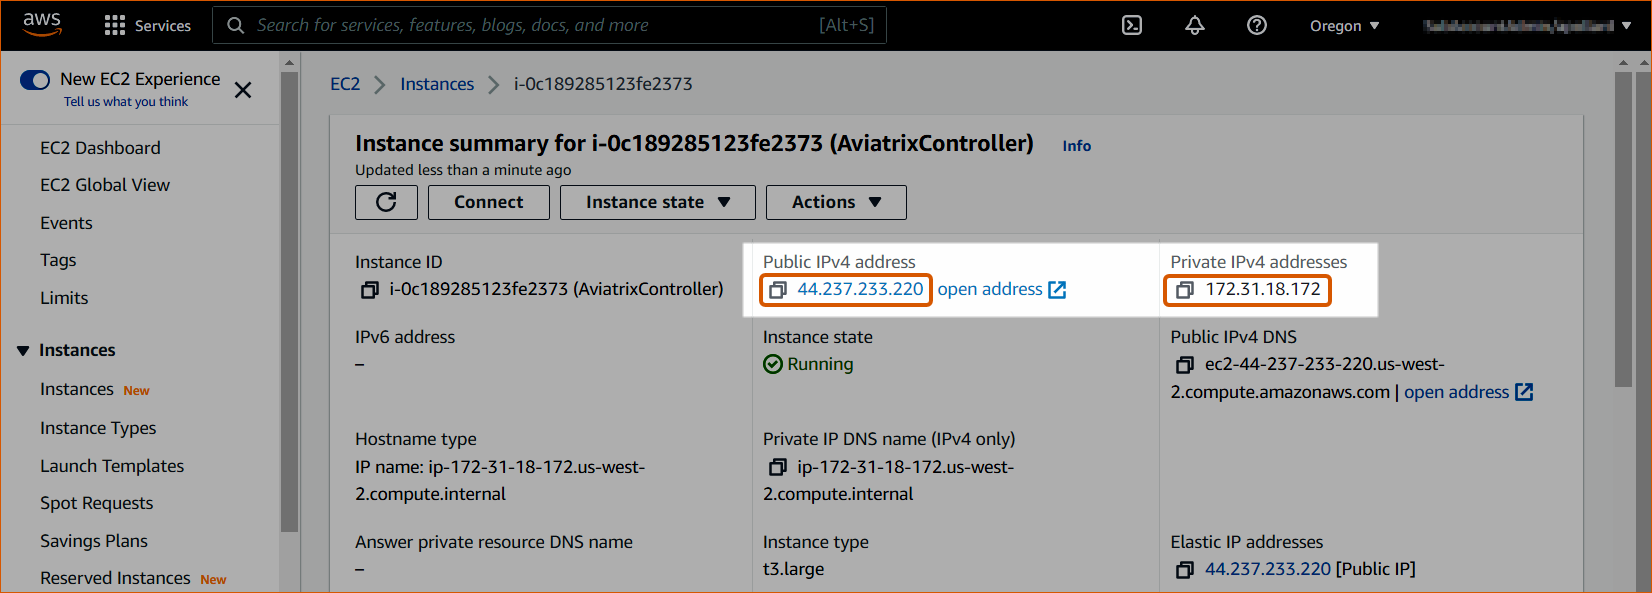This screenshot has height=593, width=1652.
Task: Click the EC2 breadcrumb link
Action: [x=345, y=84]
